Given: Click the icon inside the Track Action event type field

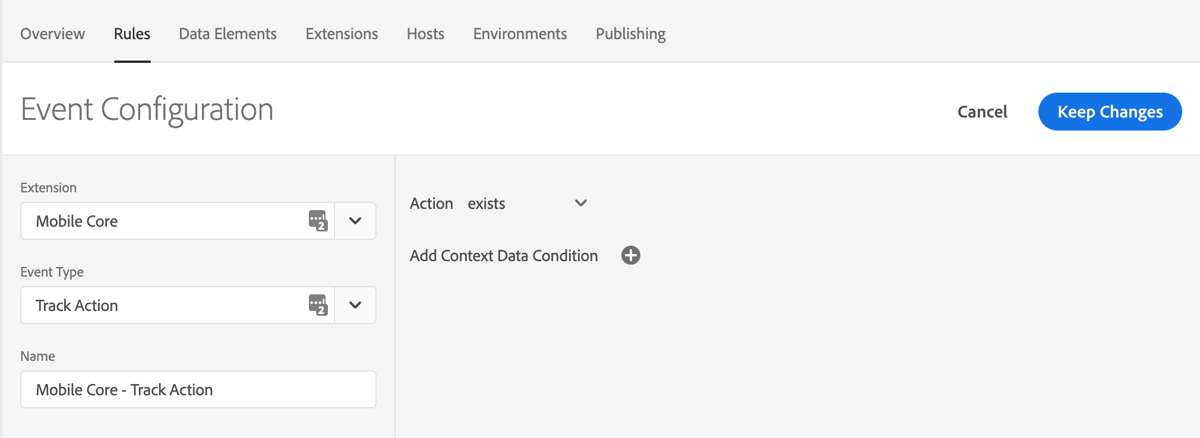Looking at the screenshot, I should click(x=318, y=305).
